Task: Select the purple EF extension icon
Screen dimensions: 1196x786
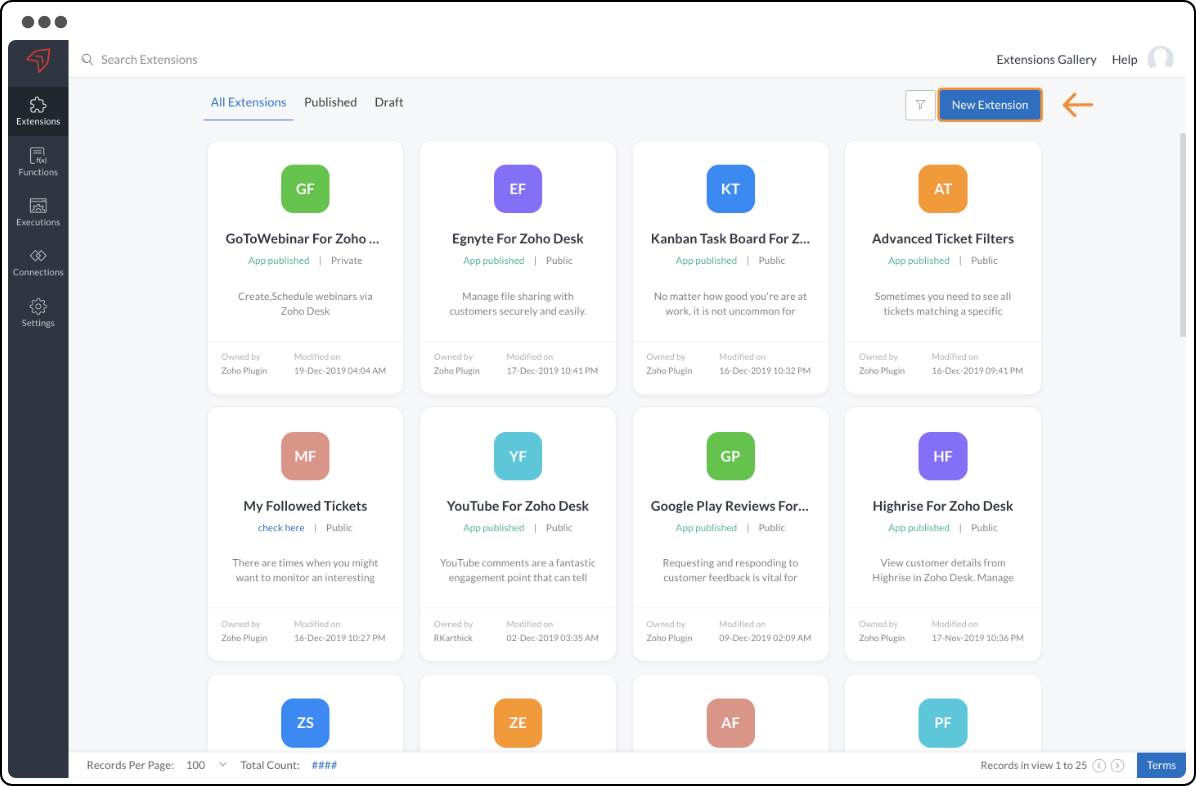Action: click(518, 188)
